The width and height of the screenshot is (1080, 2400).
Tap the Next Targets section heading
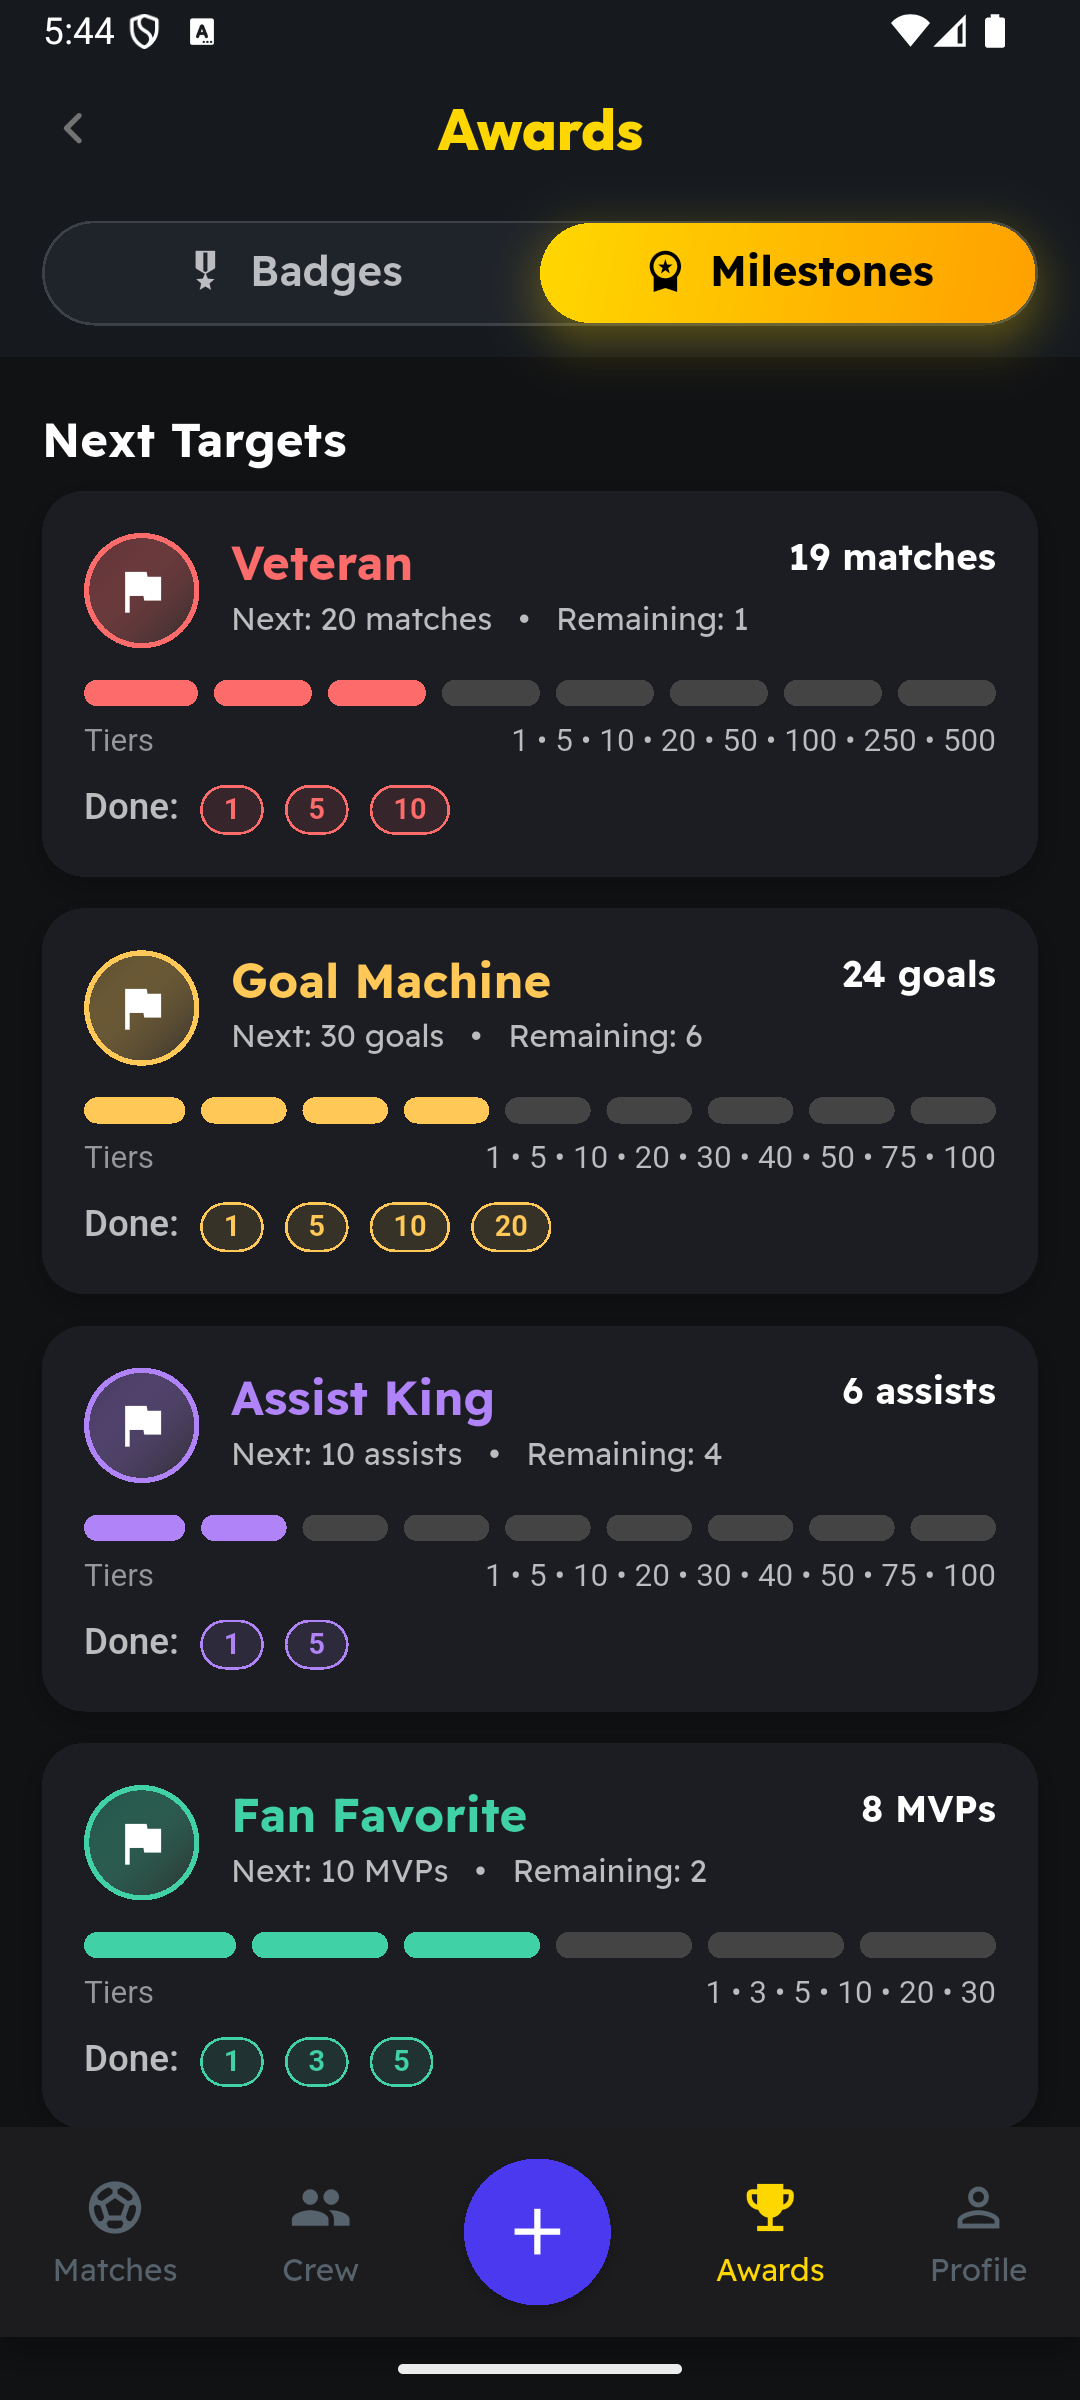click(194, 439)
